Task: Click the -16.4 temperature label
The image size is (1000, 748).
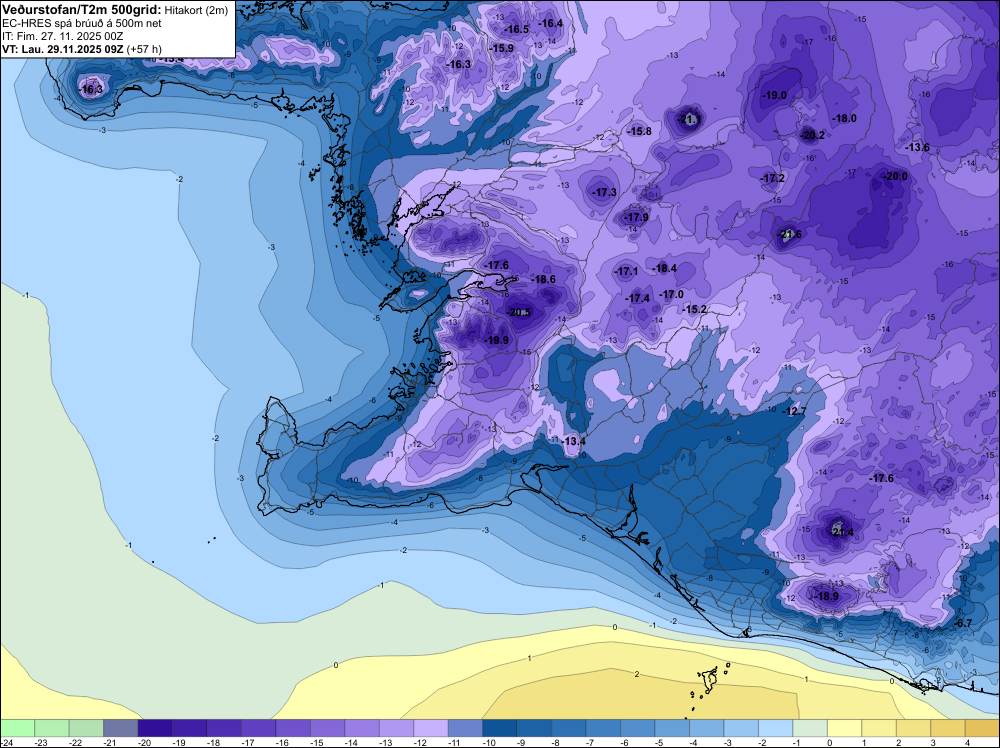Action: click(551, 24)
